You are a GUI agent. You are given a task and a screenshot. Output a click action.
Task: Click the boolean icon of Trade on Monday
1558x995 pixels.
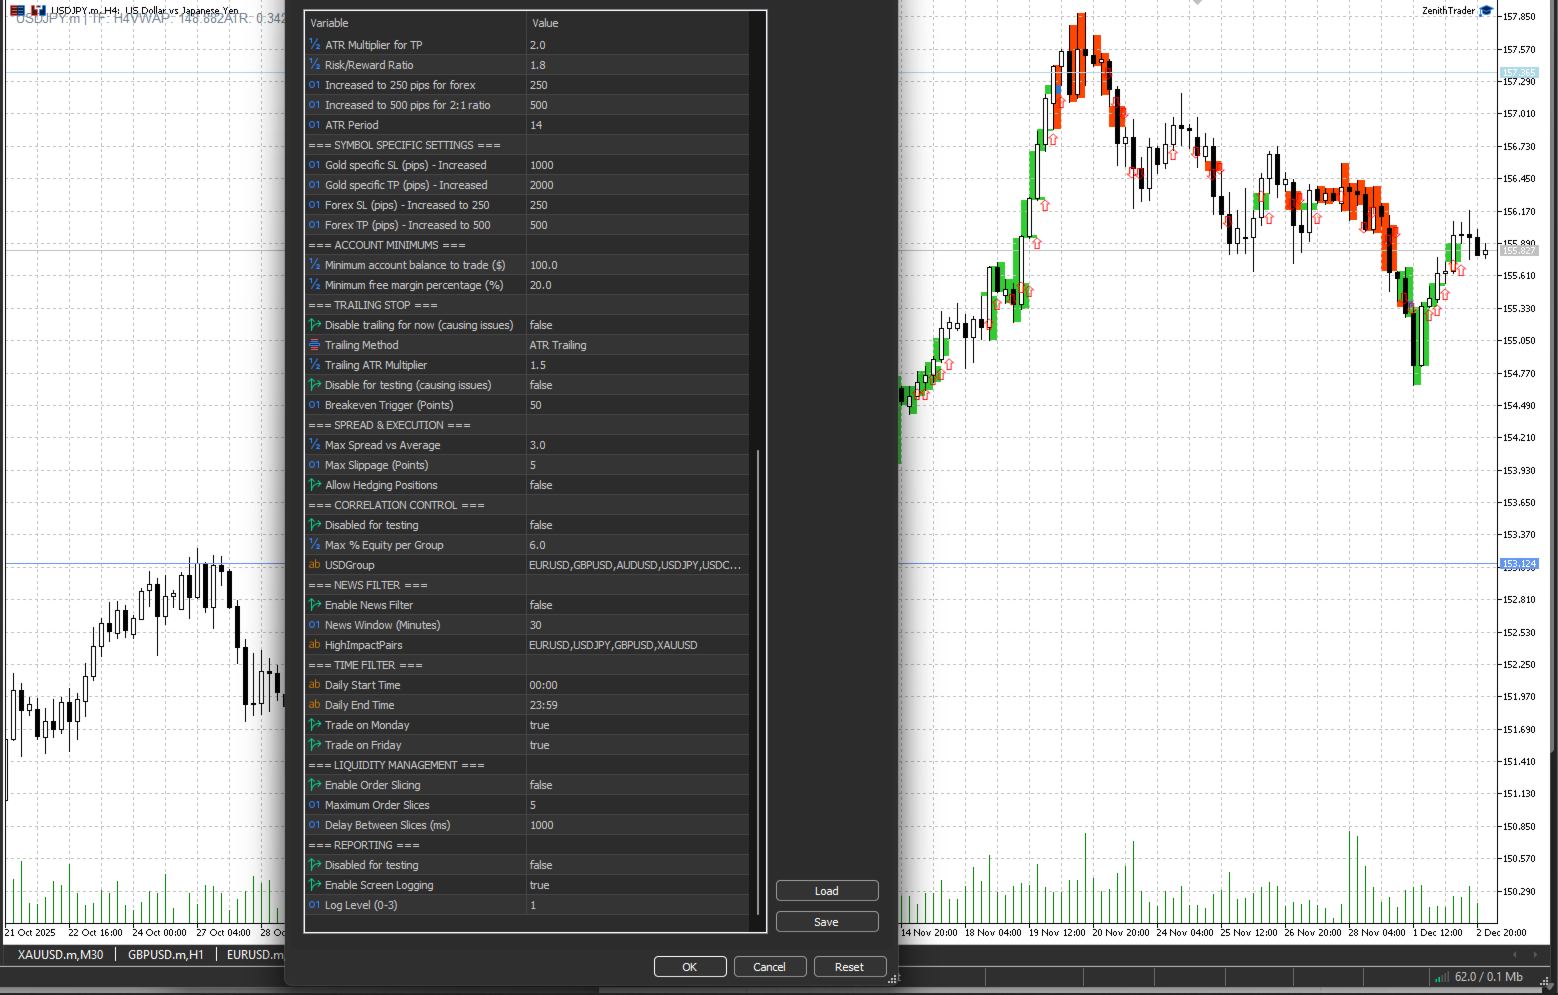point(314,725)
